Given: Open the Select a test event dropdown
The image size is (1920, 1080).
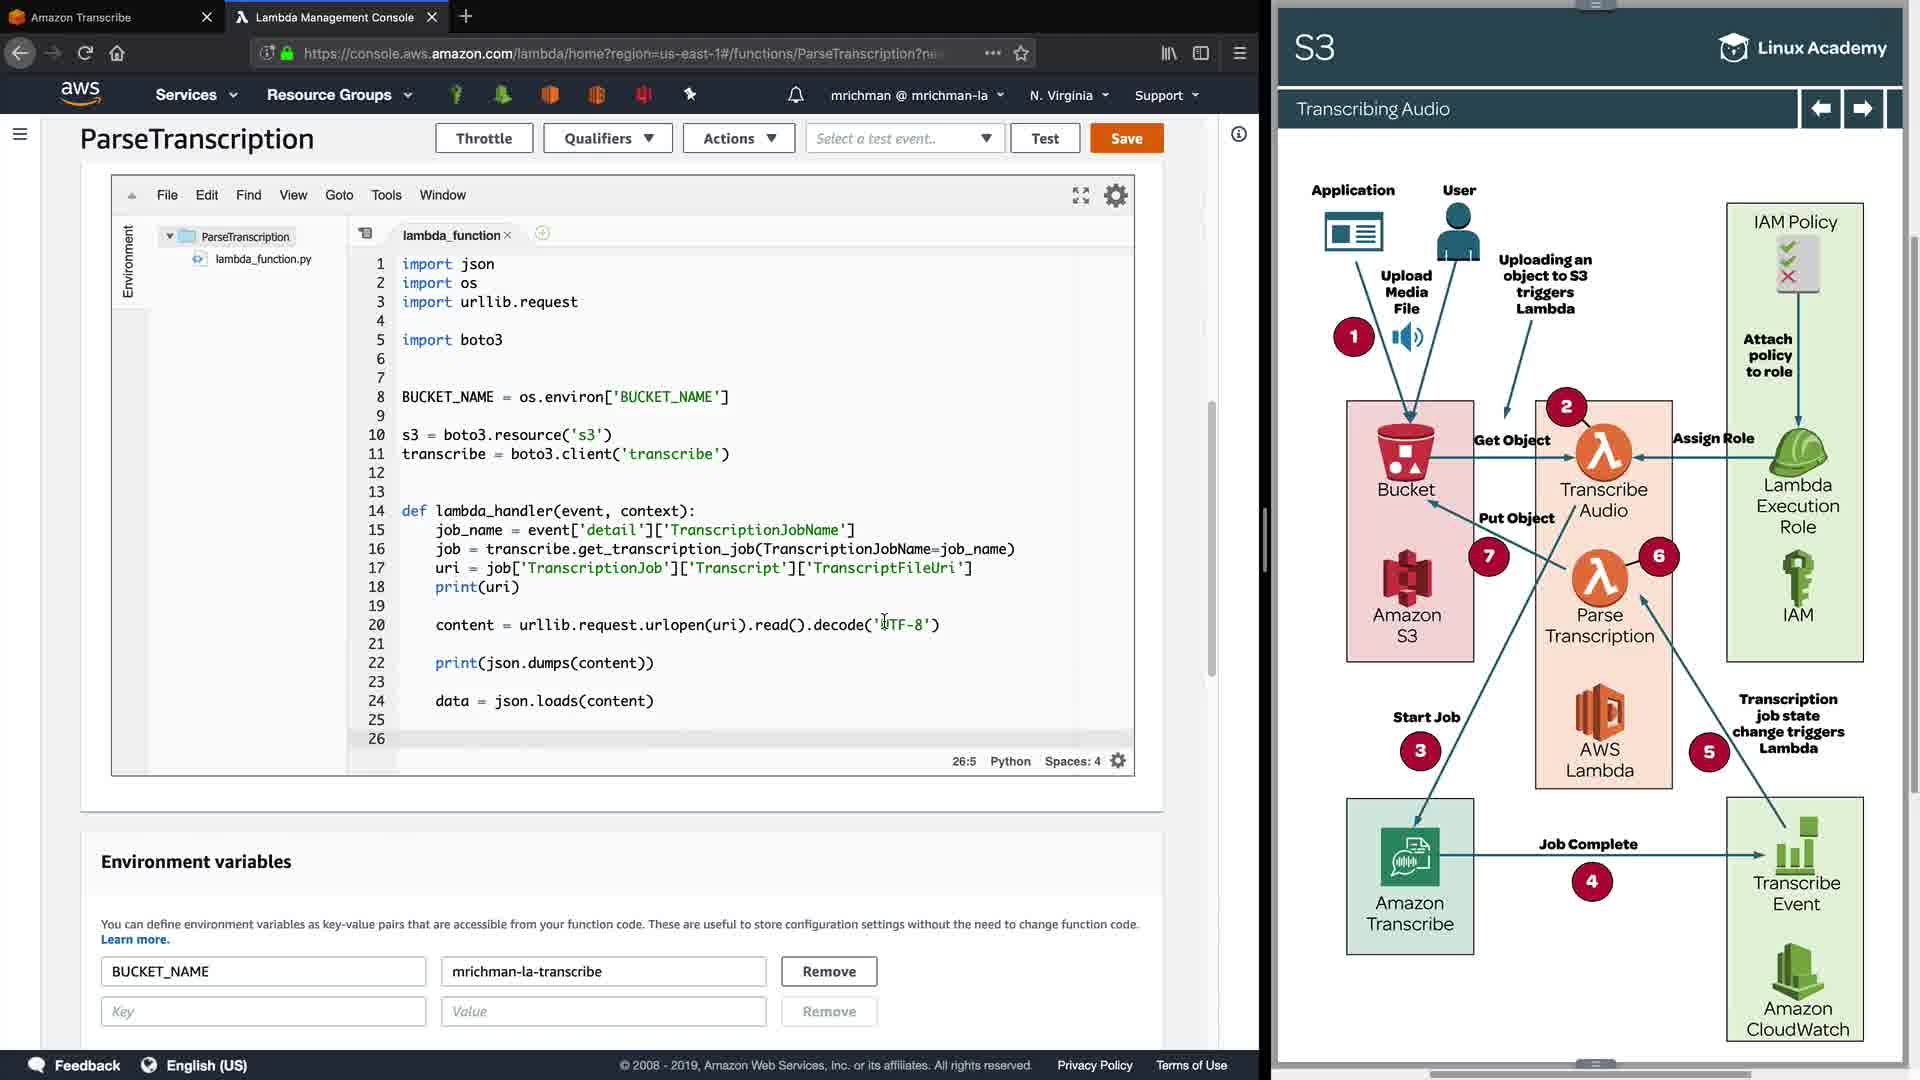Looking at the screenshot, I should (904, 139).
